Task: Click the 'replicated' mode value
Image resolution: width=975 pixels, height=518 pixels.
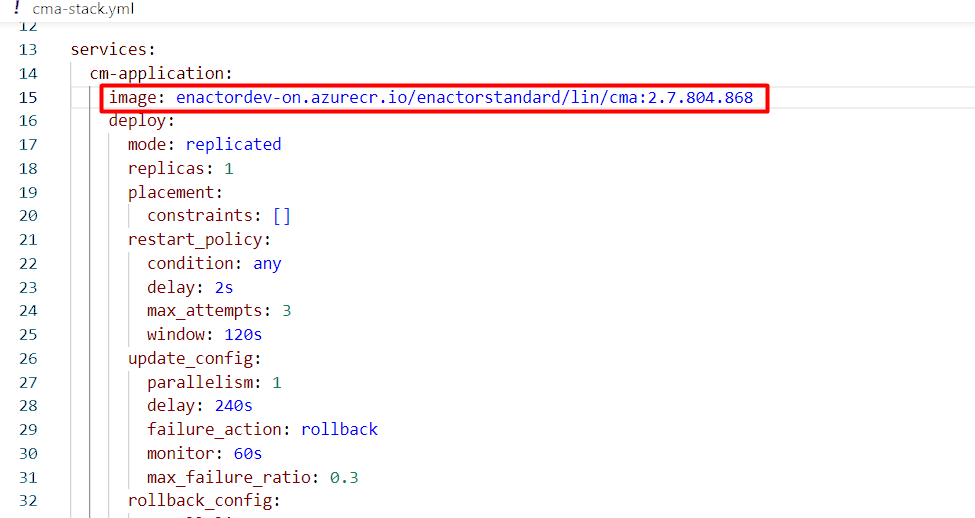Action: (233, 144)
